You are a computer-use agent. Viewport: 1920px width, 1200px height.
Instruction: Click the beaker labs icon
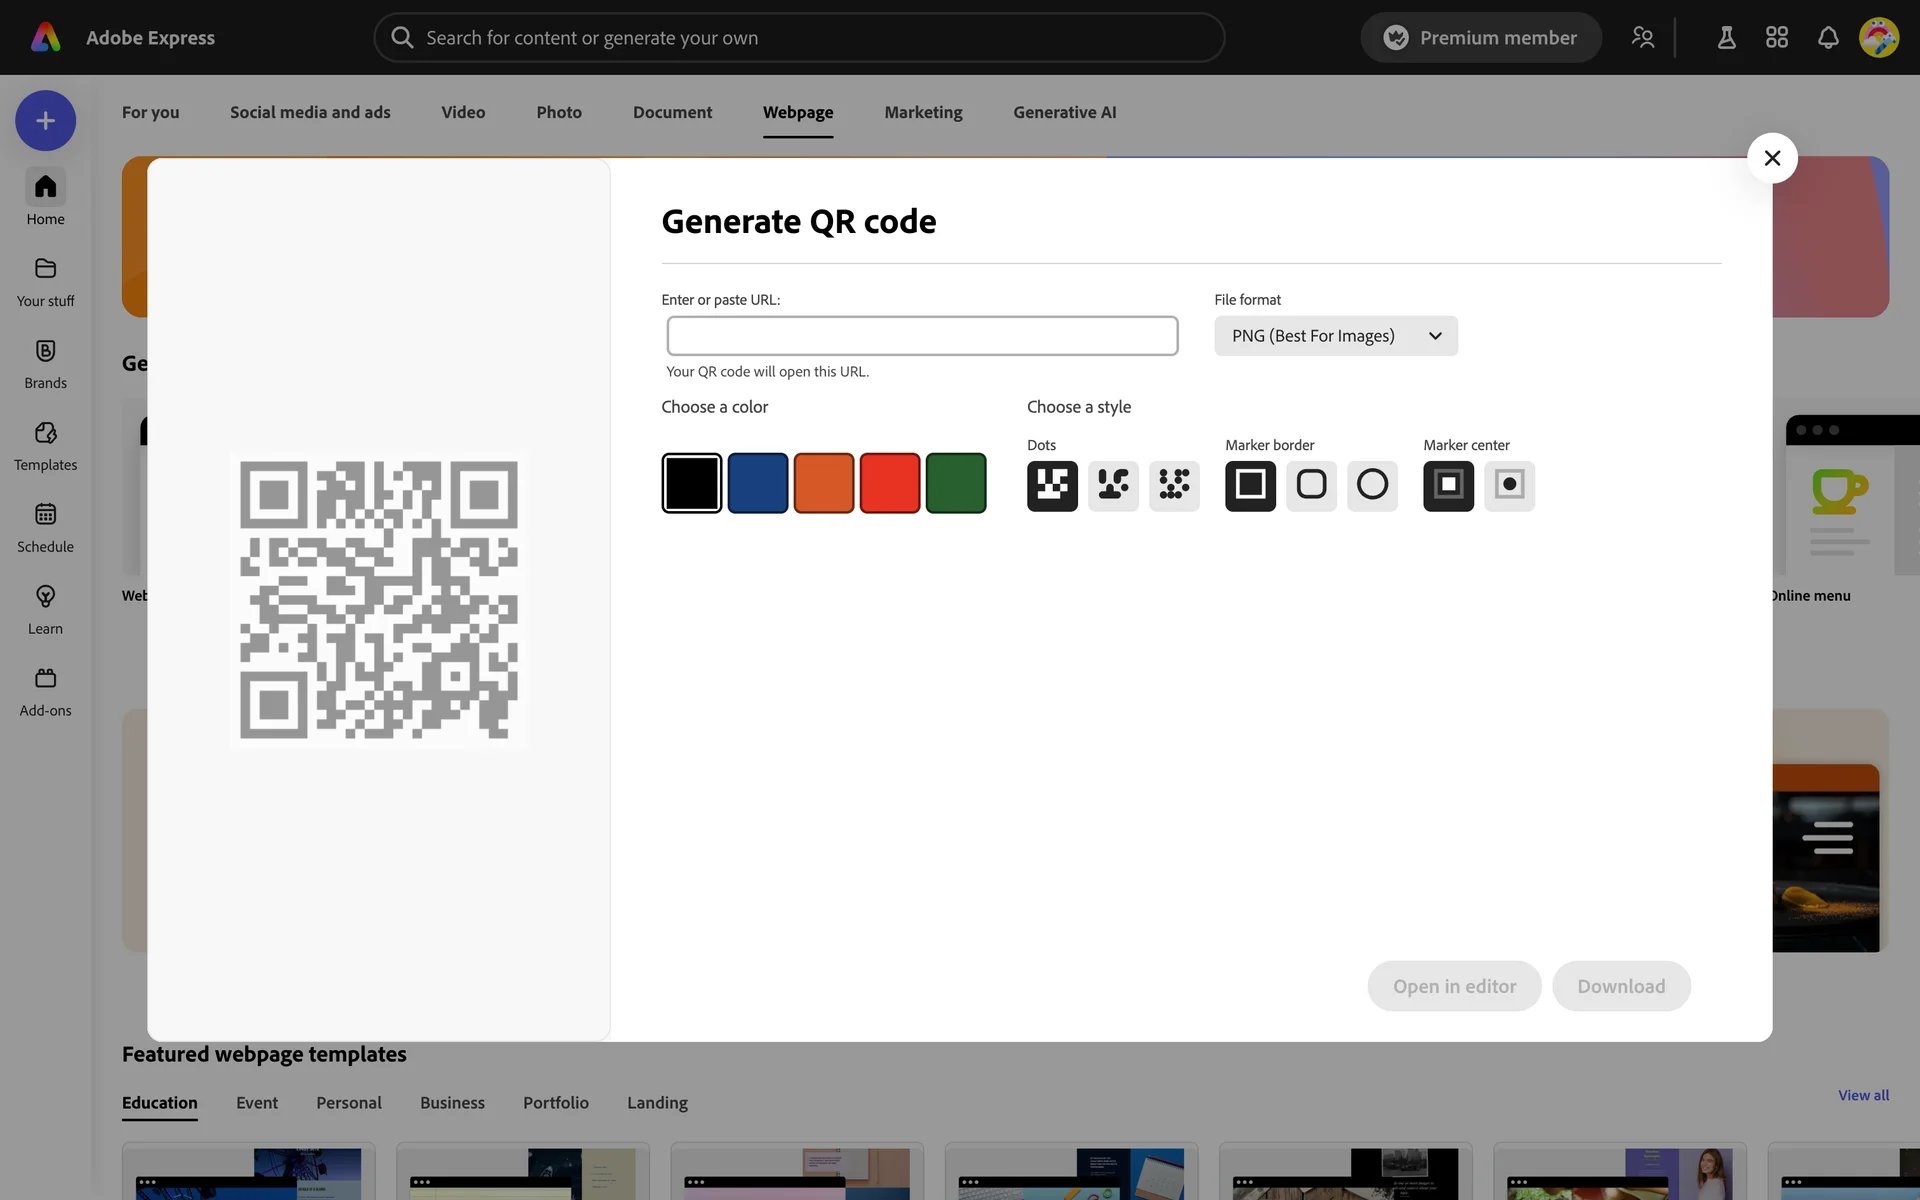pos(1726,38)
